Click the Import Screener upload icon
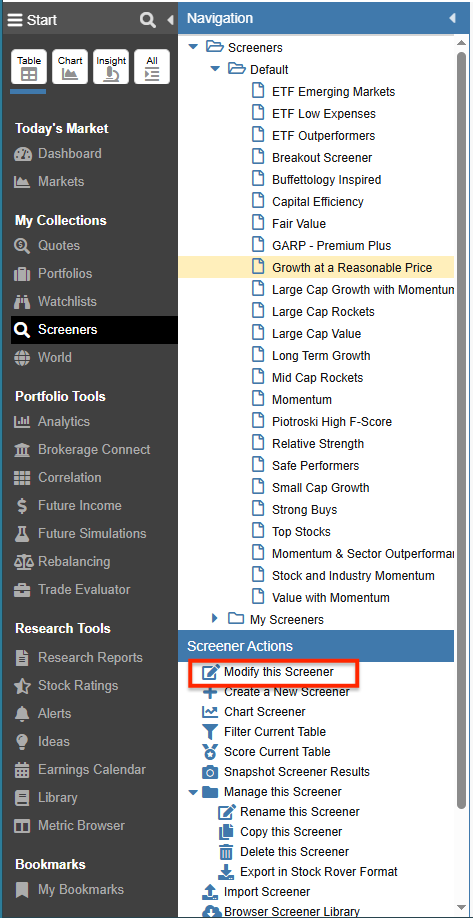This screenshot has height=918, width=473. (210, 892)
